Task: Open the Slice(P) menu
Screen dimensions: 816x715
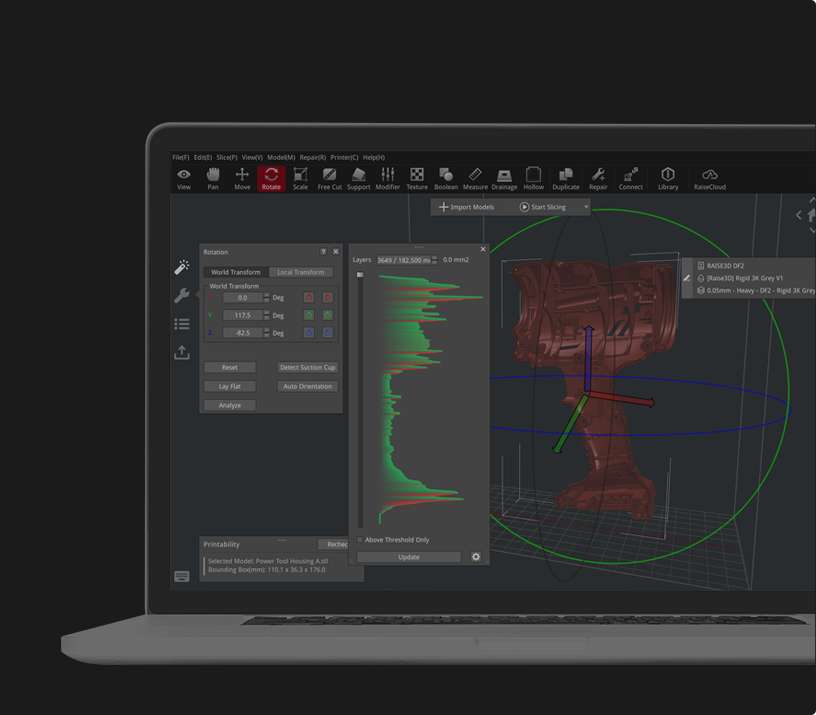Action: pyautogui.click(x=228, y=157)
